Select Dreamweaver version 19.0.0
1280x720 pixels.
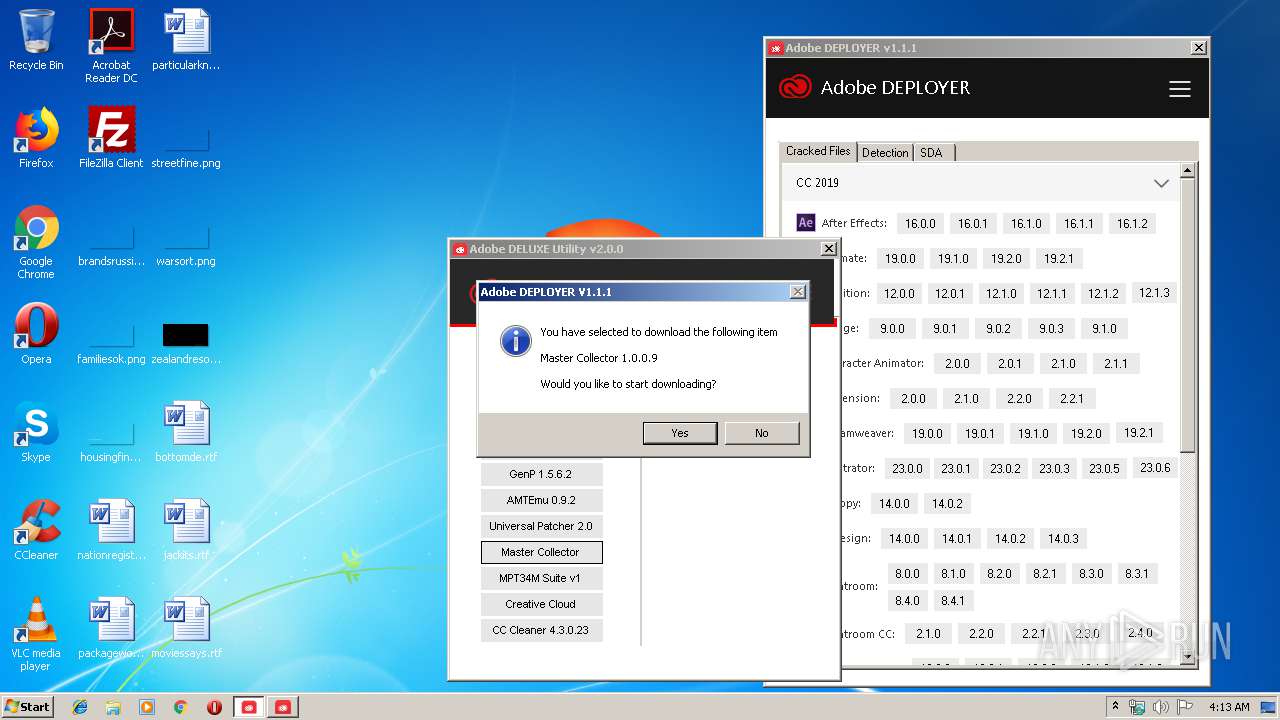927,434
